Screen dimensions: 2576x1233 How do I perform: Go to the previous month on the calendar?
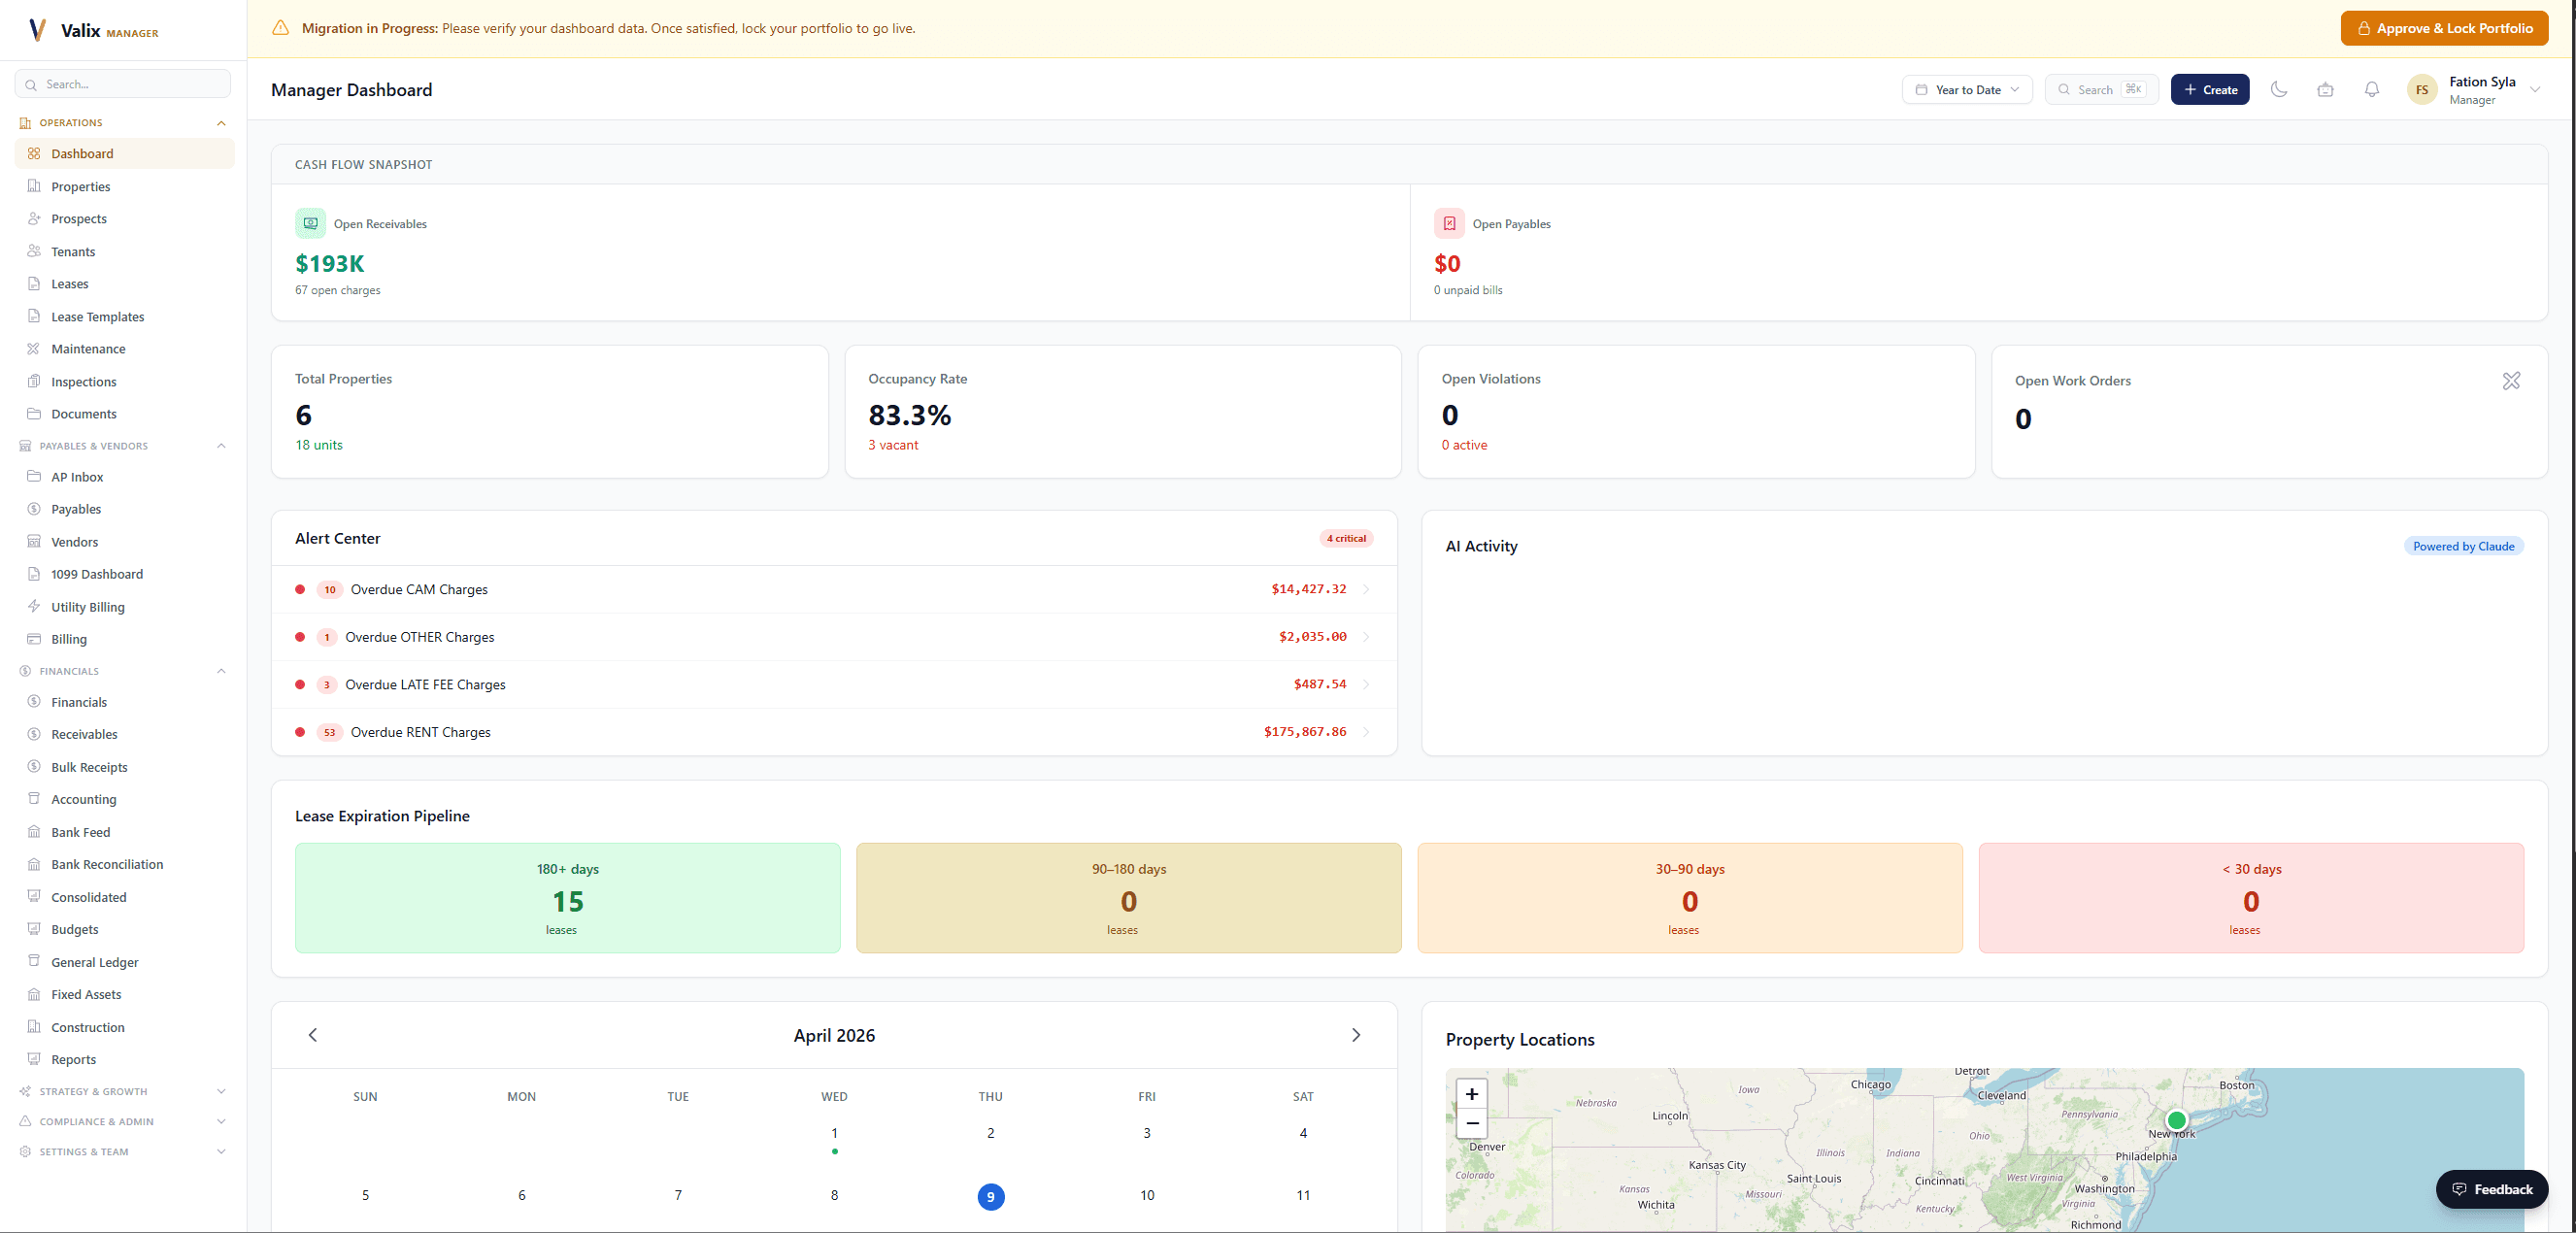312,1035
